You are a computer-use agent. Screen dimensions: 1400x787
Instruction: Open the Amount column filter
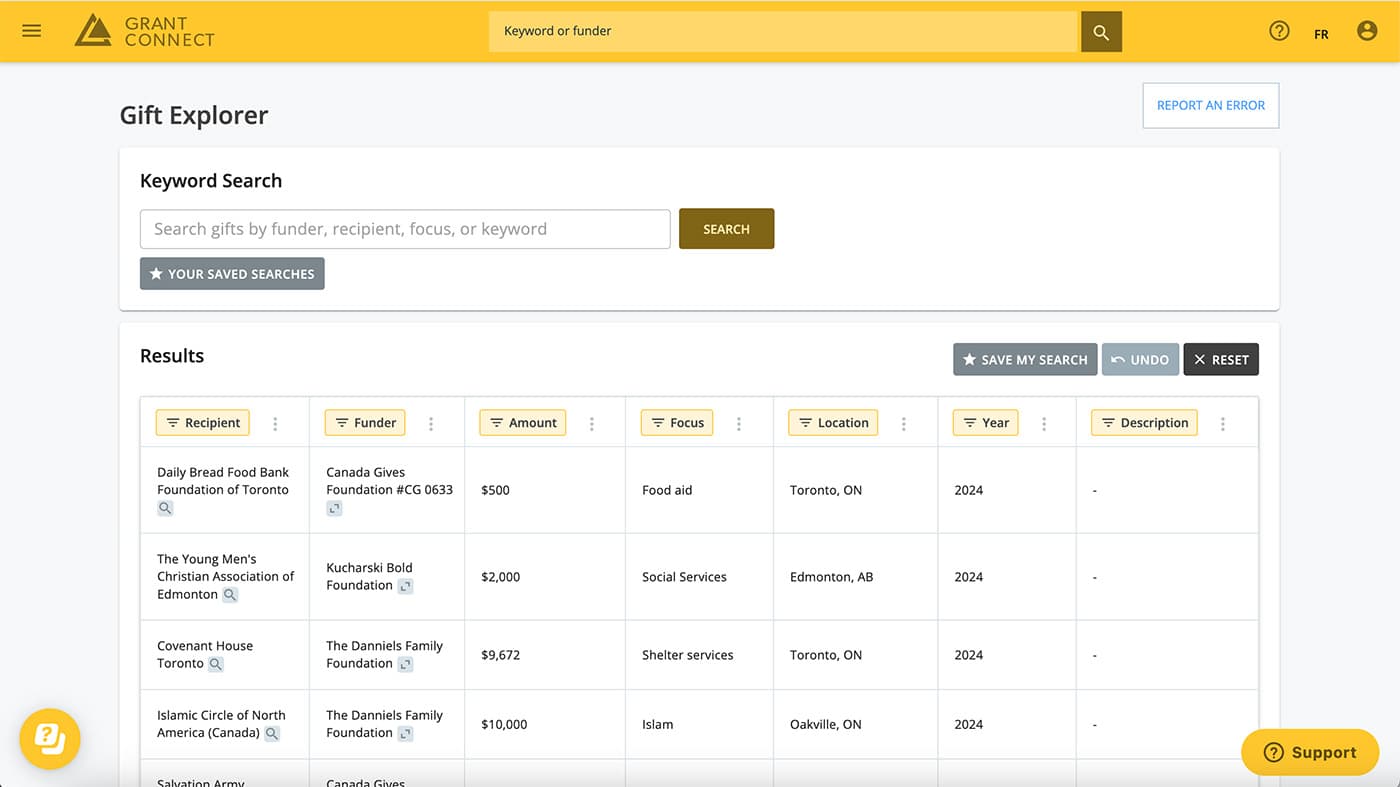pyautogui.click(x=523, y=423)
